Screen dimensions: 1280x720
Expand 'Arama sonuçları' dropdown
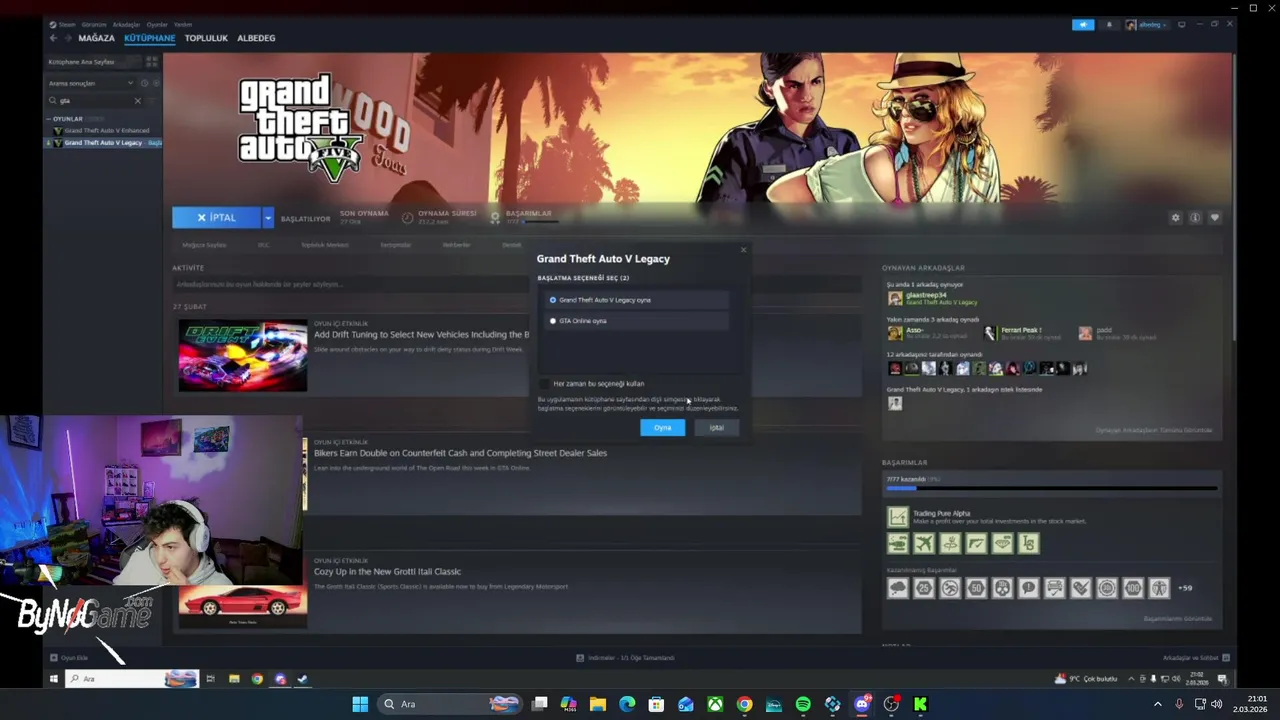[x=90, y=83]
